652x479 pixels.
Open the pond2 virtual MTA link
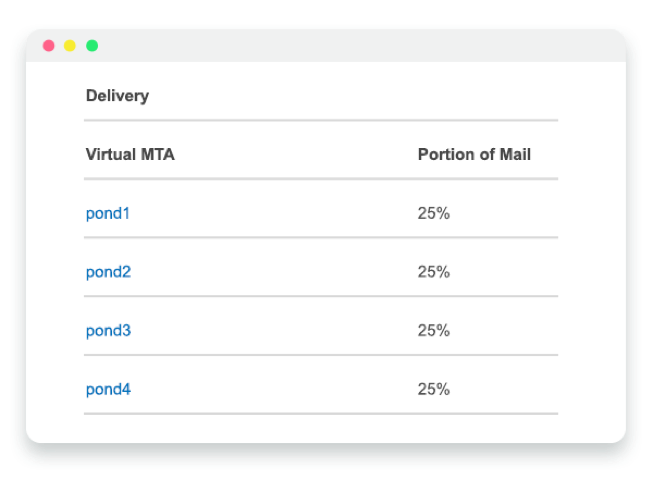coord(108,272)
